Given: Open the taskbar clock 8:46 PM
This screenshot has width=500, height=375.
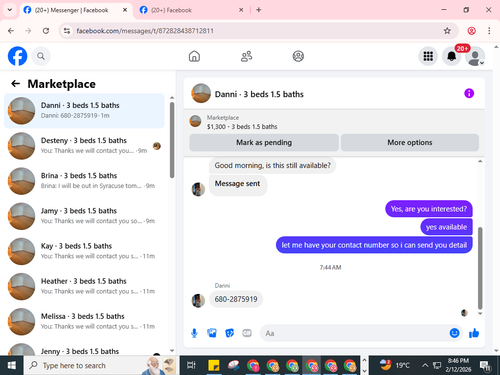Looking at the screenshot, I should click(x=458, y=365).
